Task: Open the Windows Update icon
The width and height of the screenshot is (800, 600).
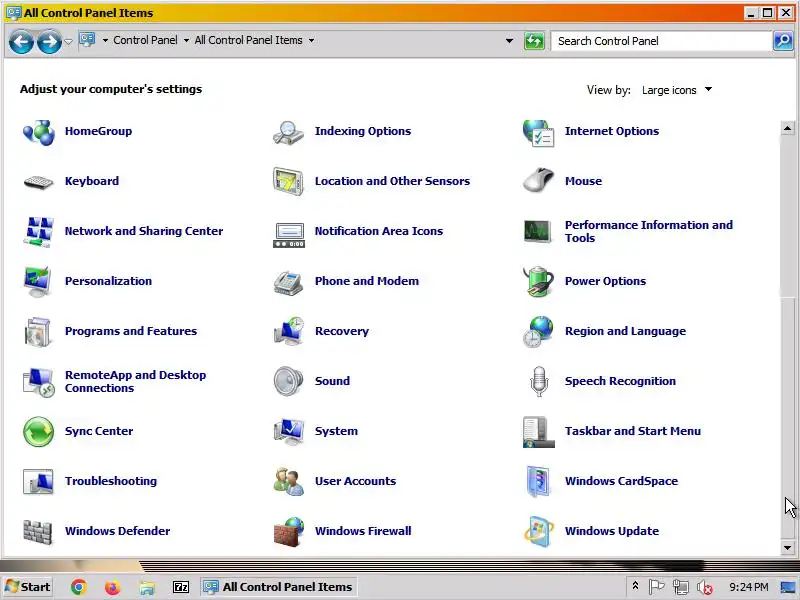Action: [x=539, y=532]
